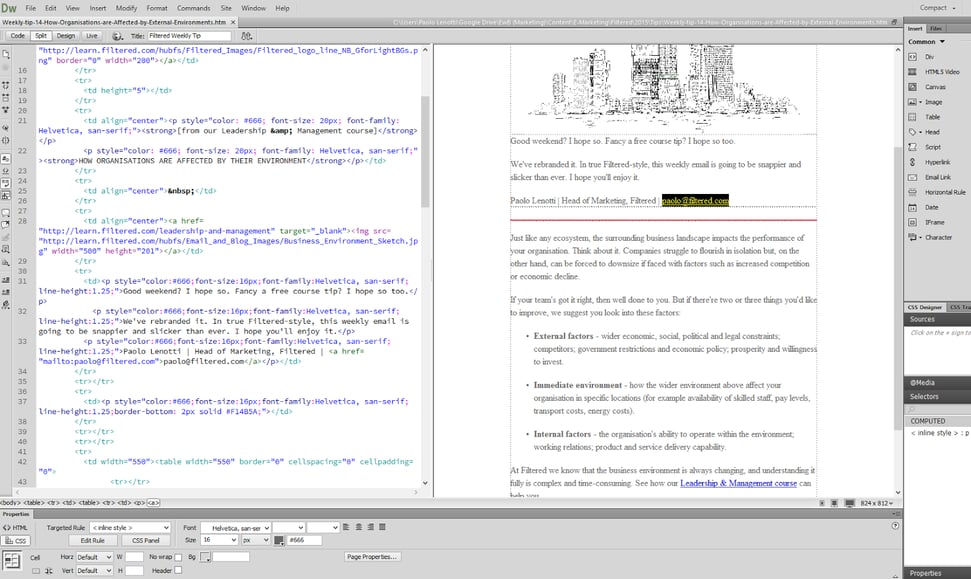Image resolution: width=971 pixels, height=579 pixels.
Task: Insert a Date from the Insert panel
Action: coord(924,207)
